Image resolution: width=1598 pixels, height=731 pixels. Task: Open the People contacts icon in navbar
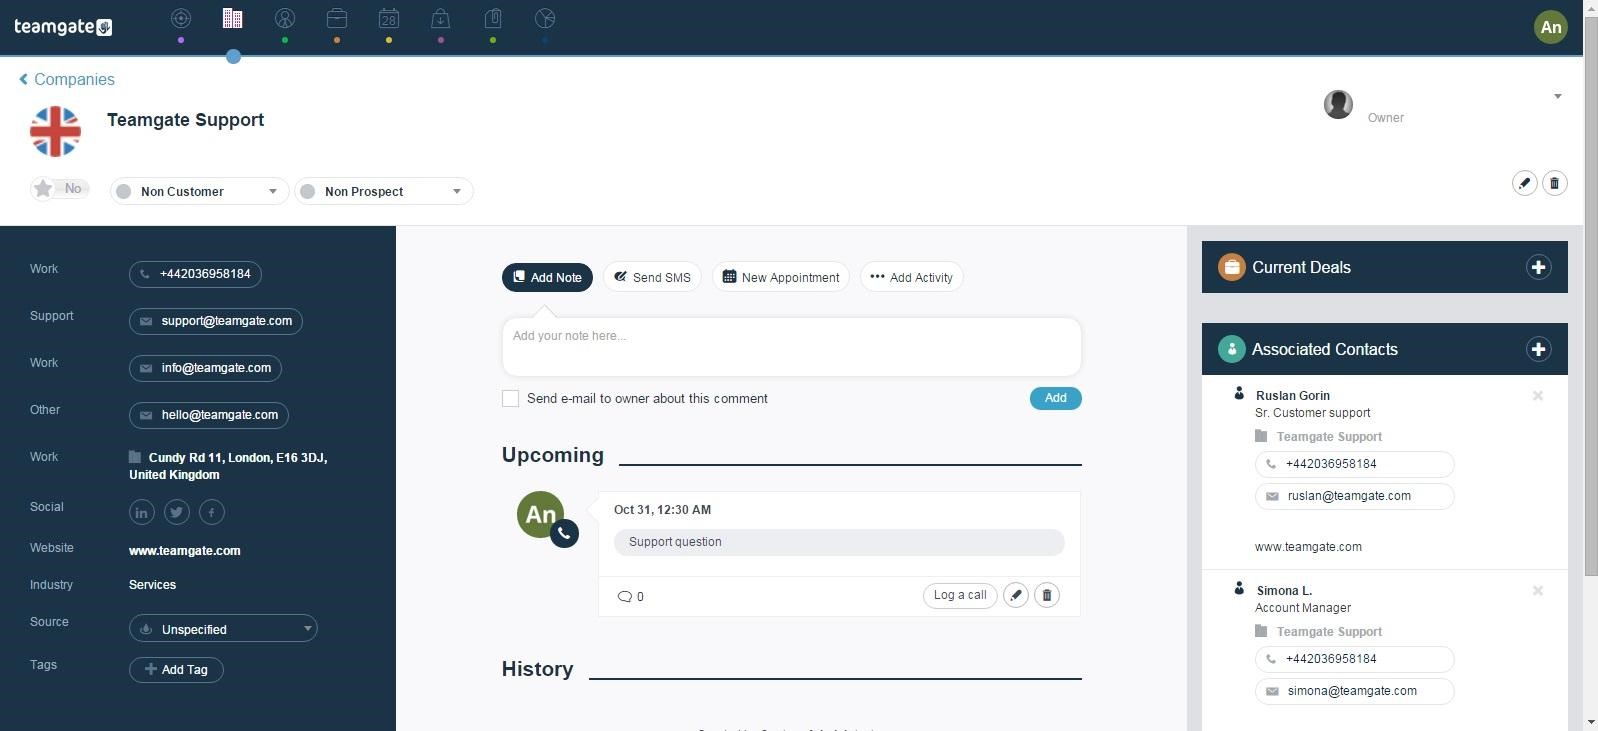point(285,18)
